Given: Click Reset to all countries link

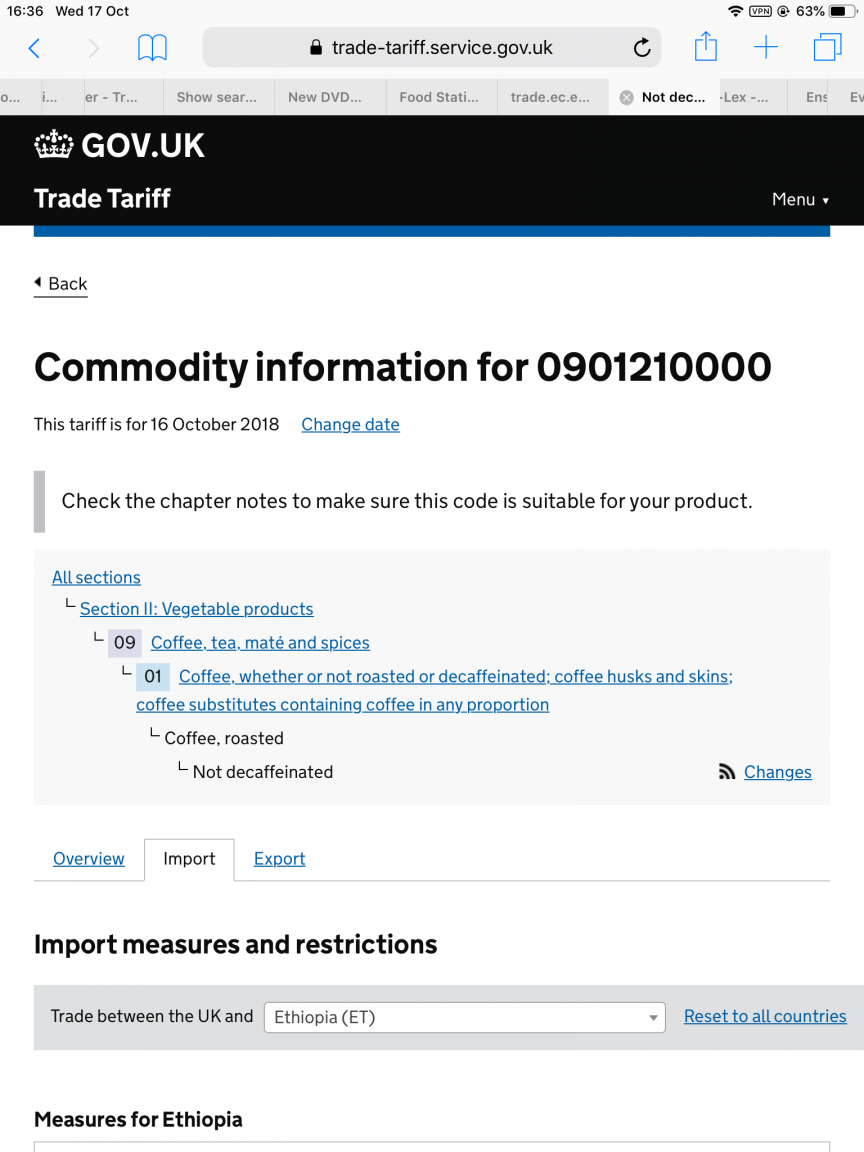Looking at the screenshot, I should (765, 1016).
